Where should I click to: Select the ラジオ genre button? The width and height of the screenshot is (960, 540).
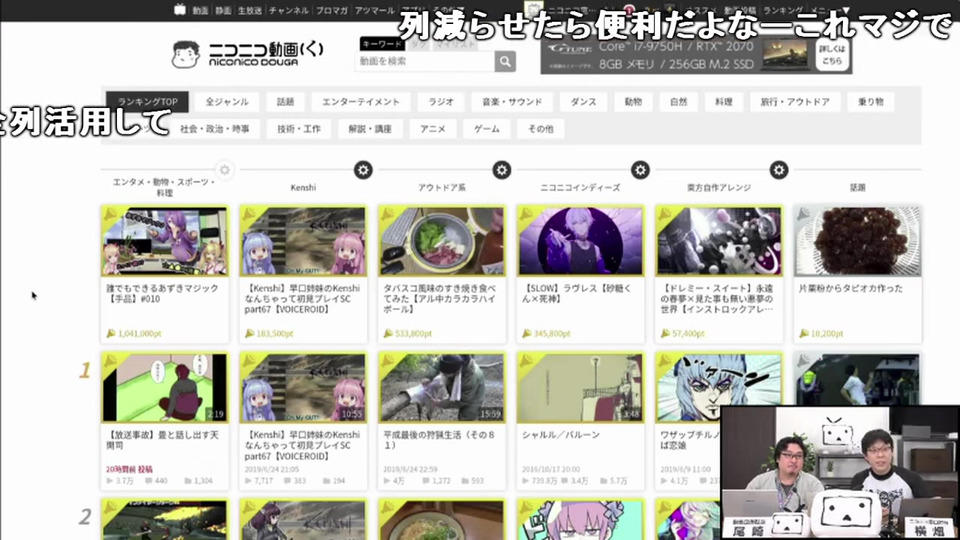pos(440,102)
